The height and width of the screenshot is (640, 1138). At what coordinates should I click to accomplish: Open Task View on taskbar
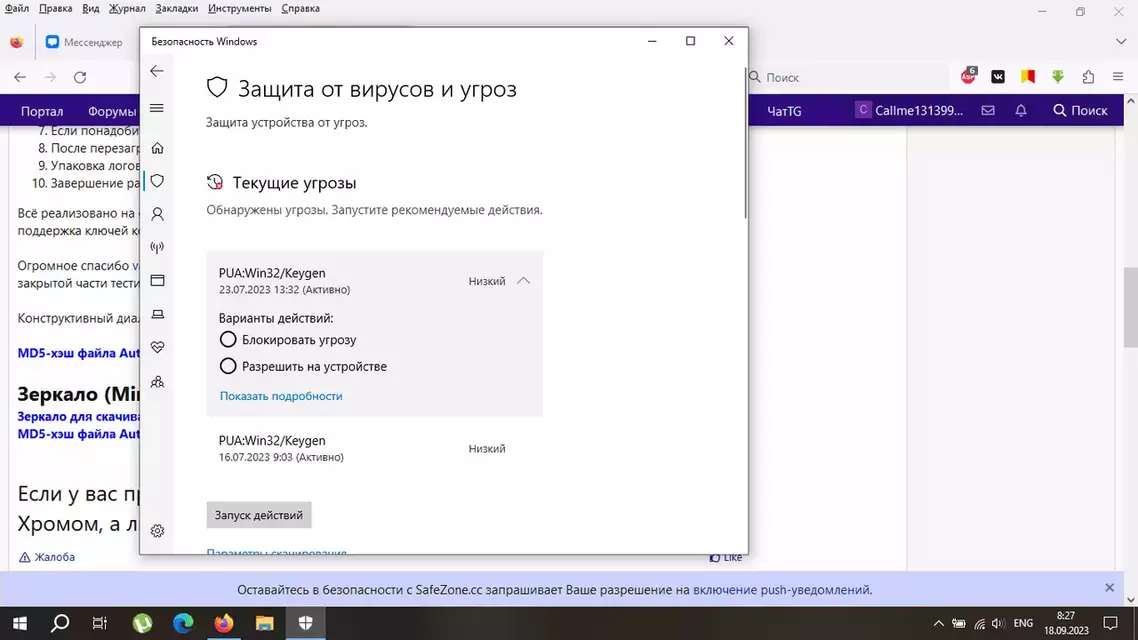point(99,623)
